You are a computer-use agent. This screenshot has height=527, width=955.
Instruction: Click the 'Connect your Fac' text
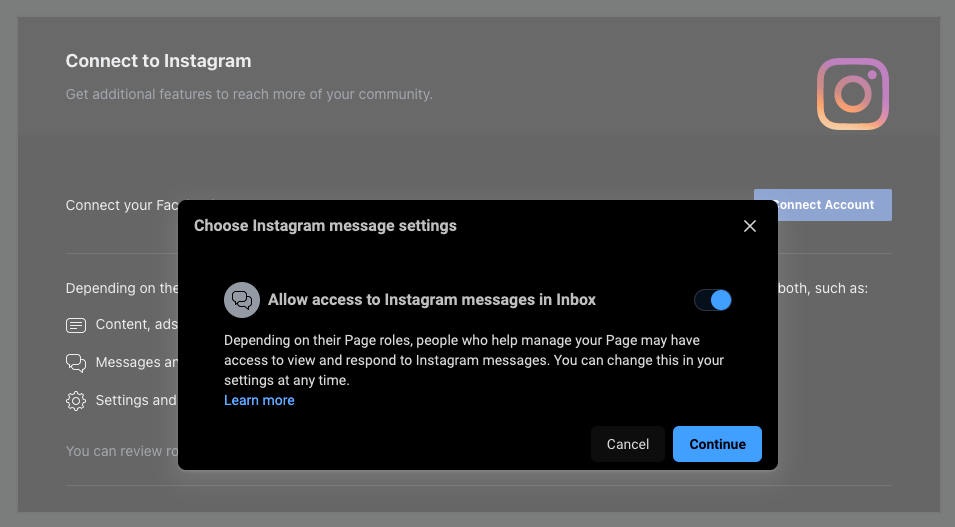pyautogui.click(x=122, y=205)
